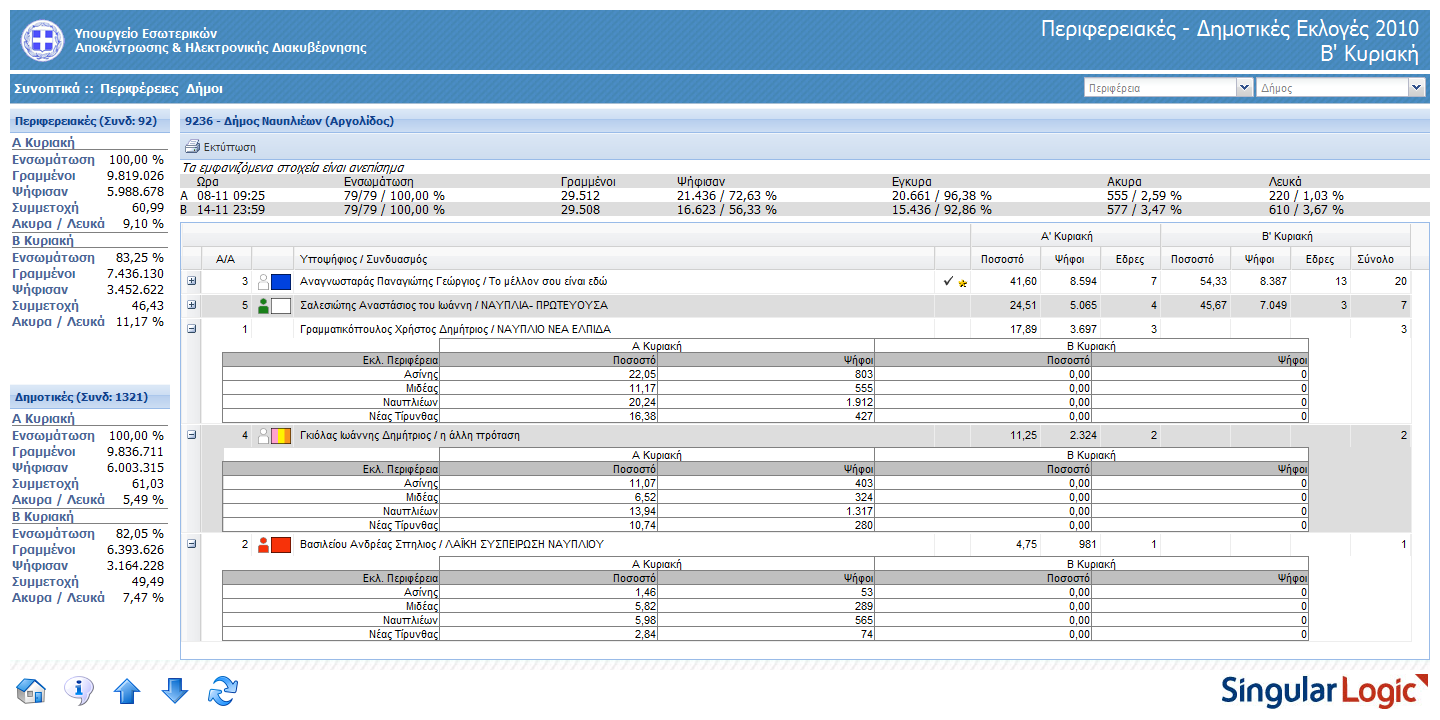Click the Συνοπτικά link in navigation bar
Screen dimensions: 1440x720
click(x=46, y=88)
